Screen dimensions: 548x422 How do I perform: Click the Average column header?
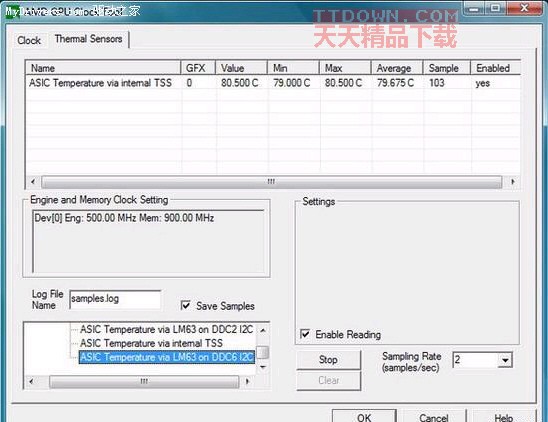[397, 68]
